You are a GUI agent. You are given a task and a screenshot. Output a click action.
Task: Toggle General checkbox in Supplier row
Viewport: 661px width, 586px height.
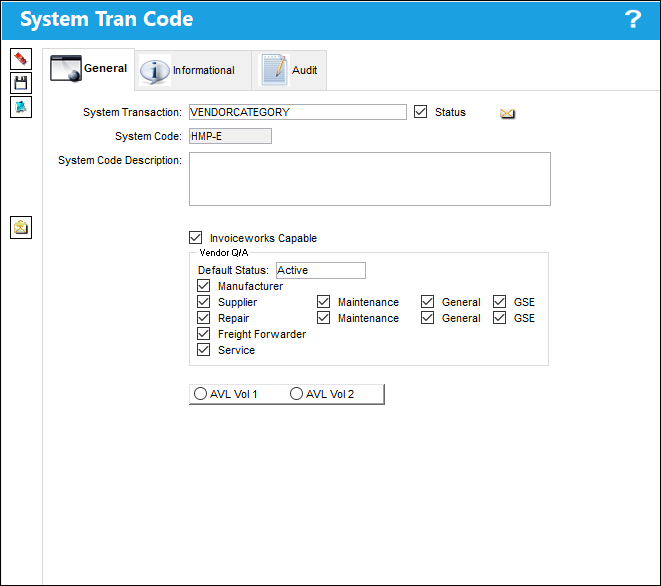pyautogui.click(x=427, y=301)
